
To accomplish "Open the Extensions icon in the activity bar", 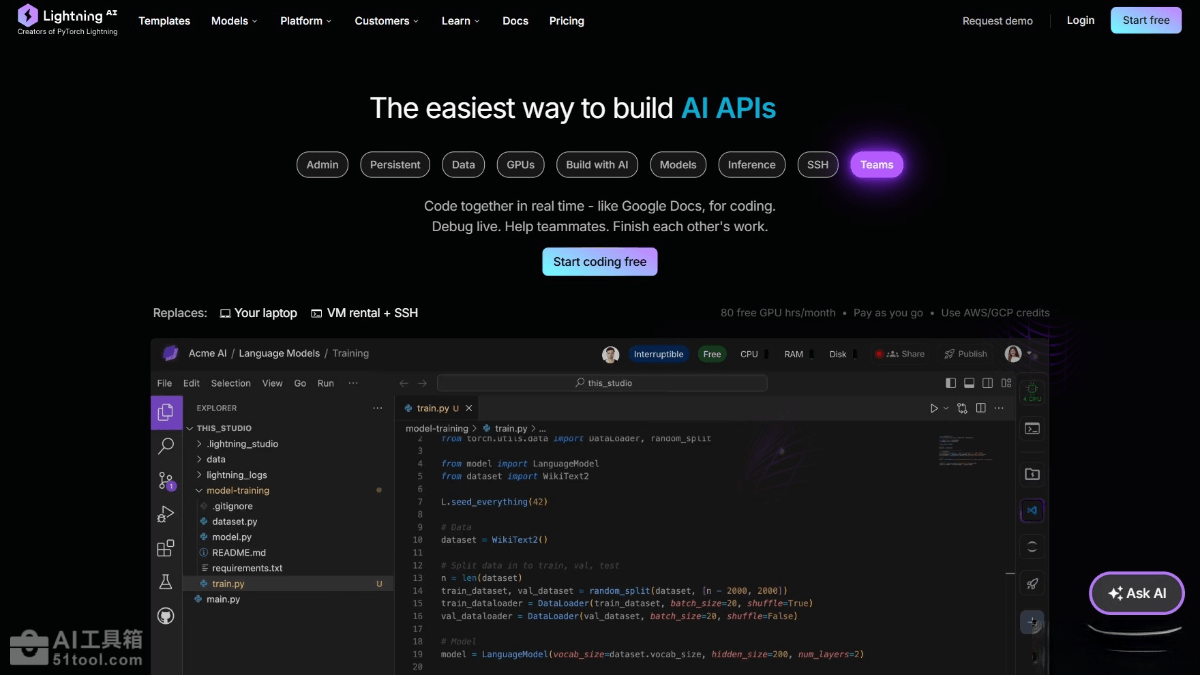I will [166, 548].
